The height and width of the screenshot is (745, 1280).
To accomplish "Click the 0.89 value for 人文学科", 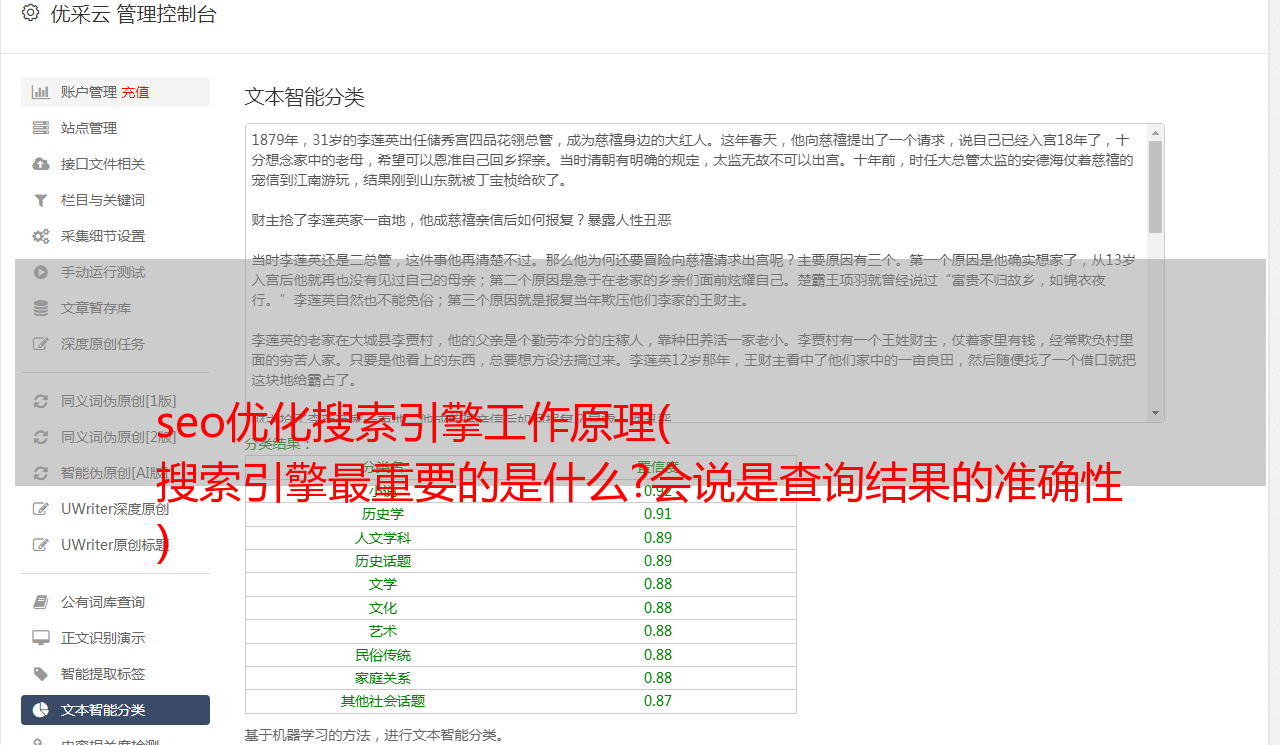I will (658, 538).
